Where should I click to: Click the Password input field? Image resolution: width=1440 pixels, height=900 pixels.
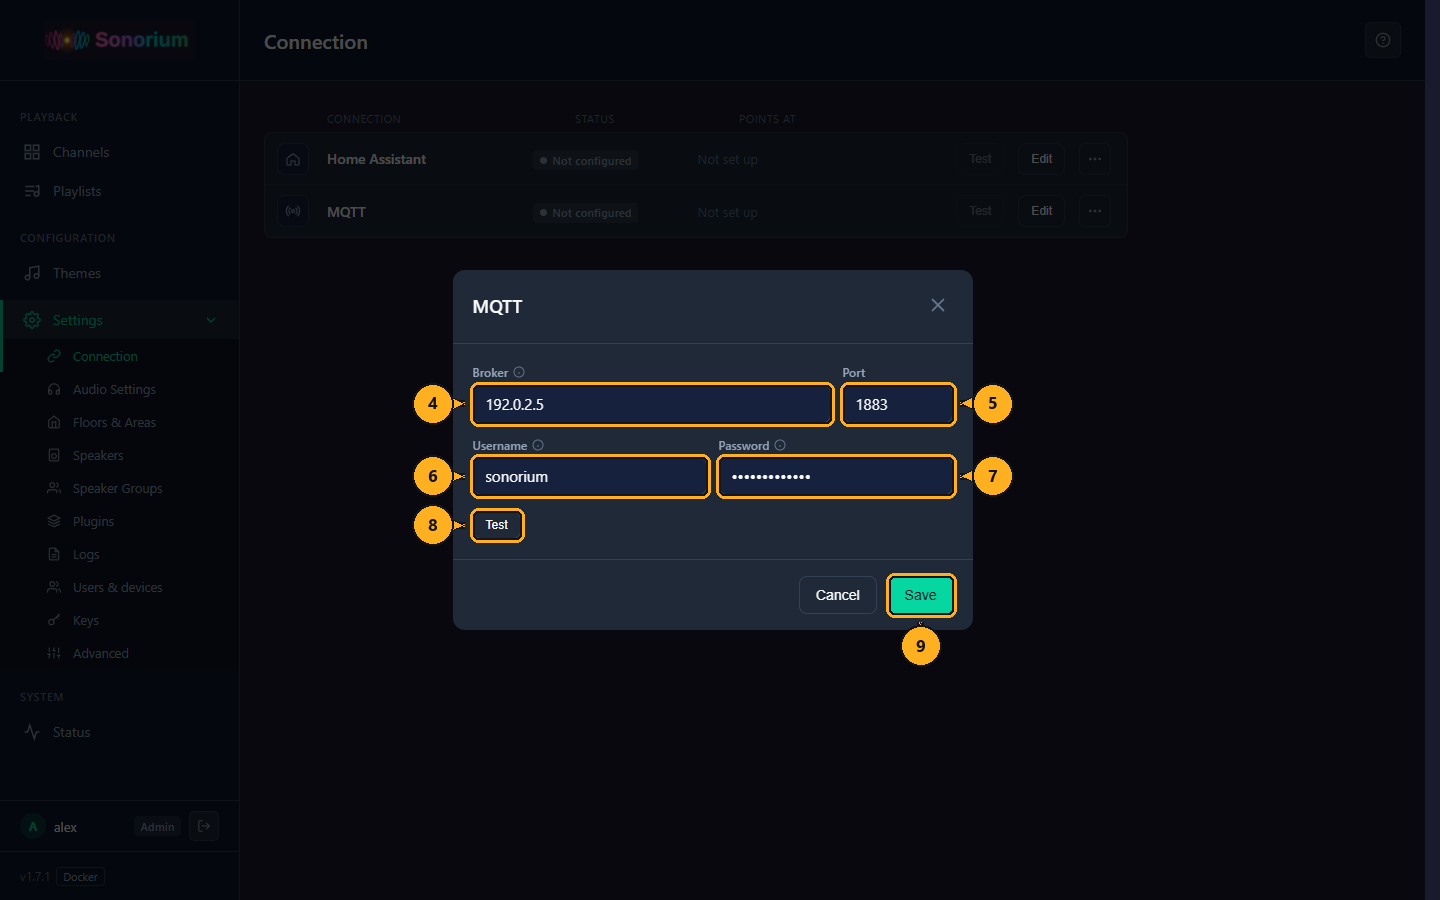836,476
